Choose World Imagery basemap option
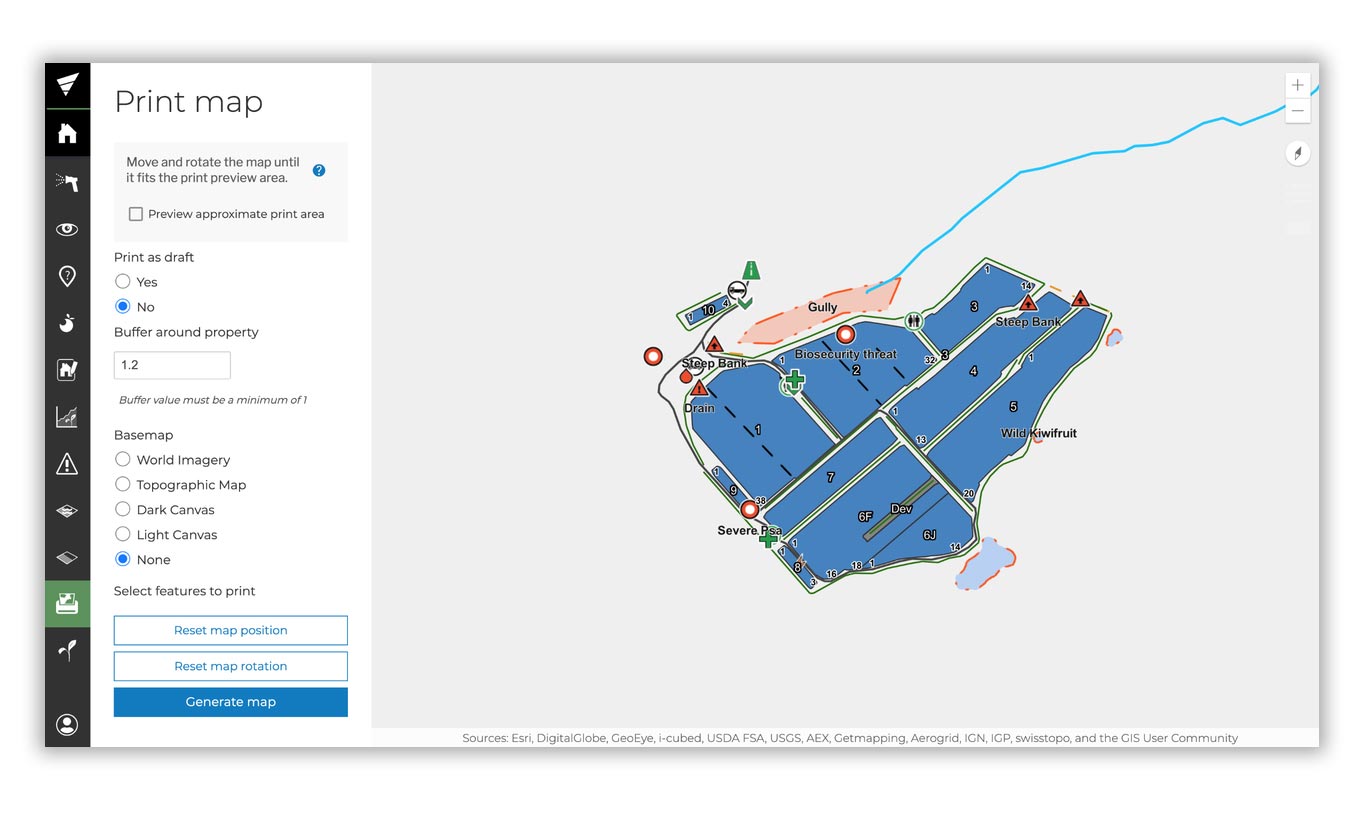Viewport: 1366px width, 836px height. 123,460
